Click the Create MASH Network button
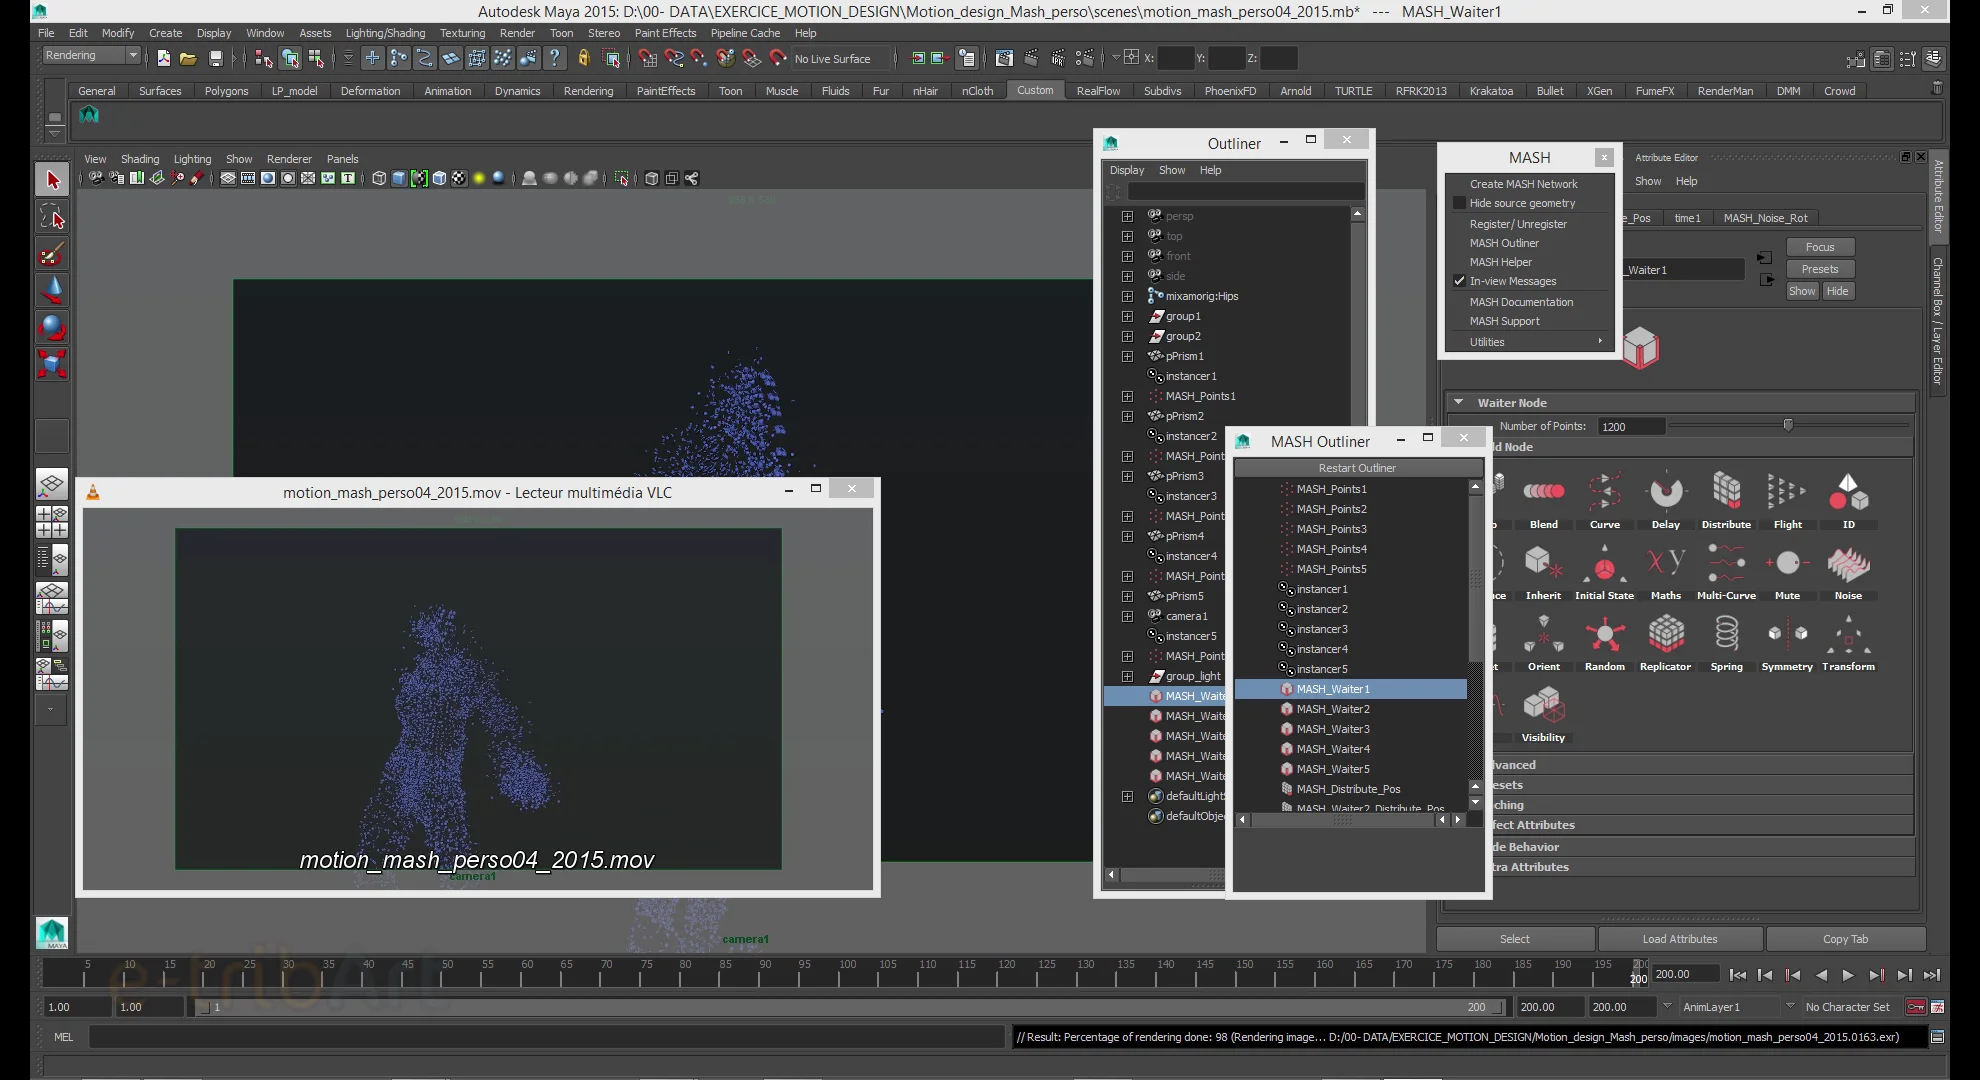Image resolution: width=1980 pixels, height=1080 pixels. click(1523, 183)
